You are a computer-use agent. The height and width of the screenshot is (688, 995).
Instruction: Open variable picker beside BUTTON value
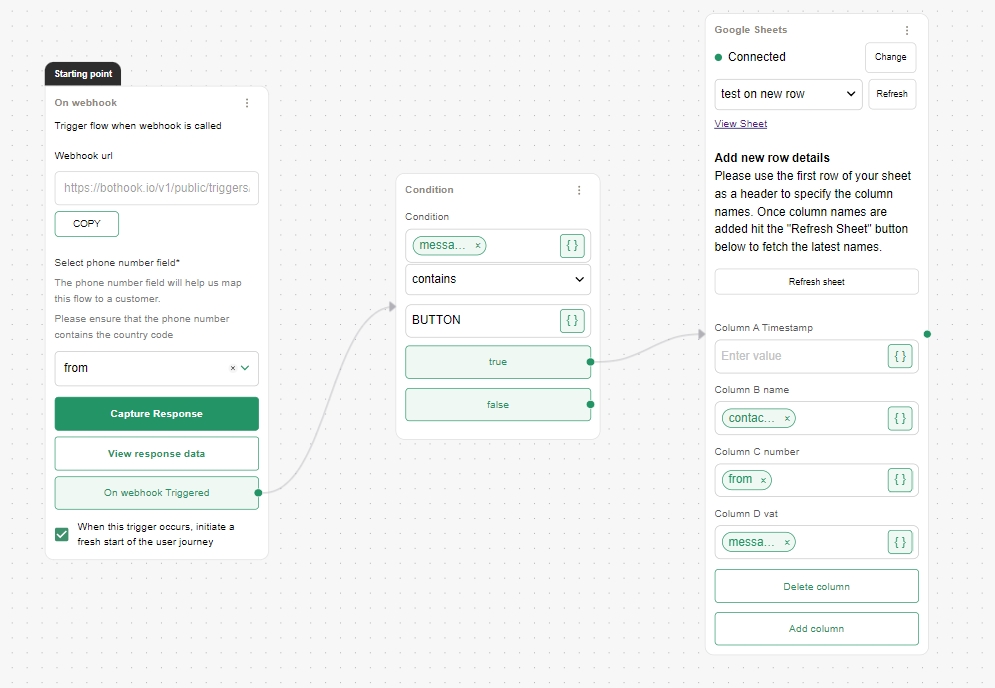572,320
